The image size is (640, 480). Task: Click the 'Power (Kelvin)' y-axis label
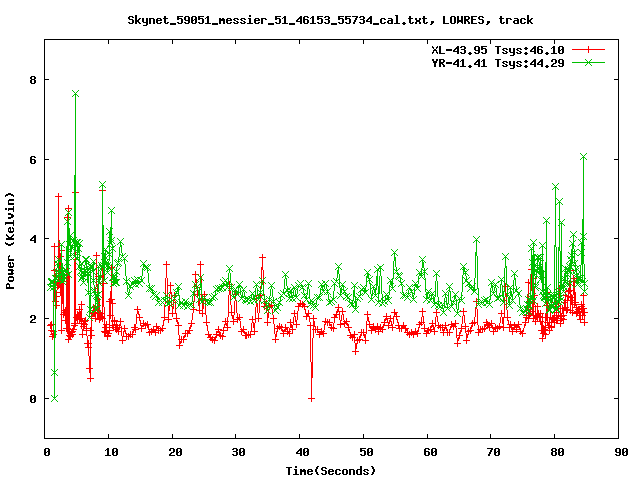(x=10, y=241)
